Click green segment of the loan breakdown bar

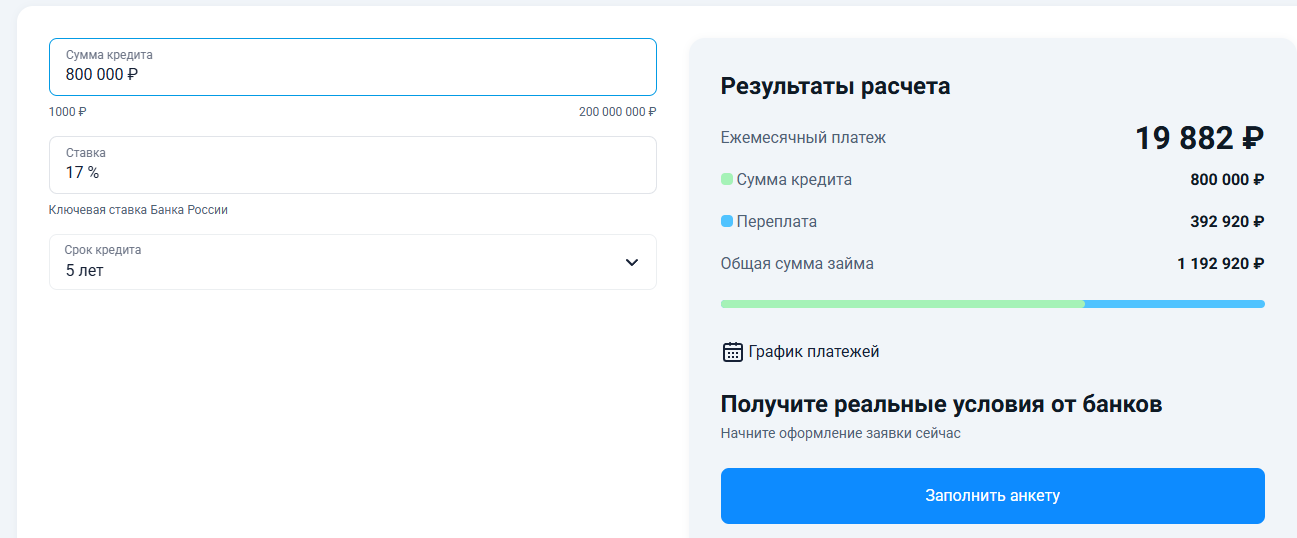pos(900,304)
